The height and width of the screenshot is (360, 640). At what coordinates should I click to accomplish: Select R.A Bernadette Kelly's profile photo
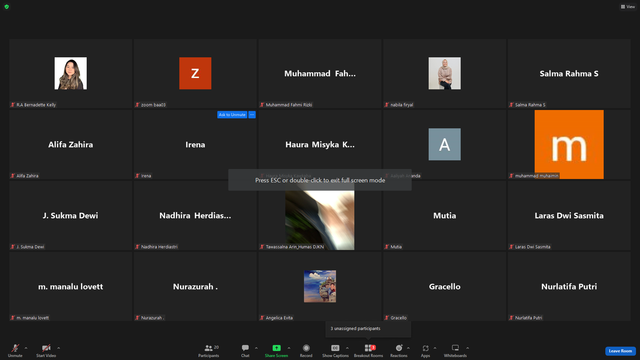tap(71, 73)
